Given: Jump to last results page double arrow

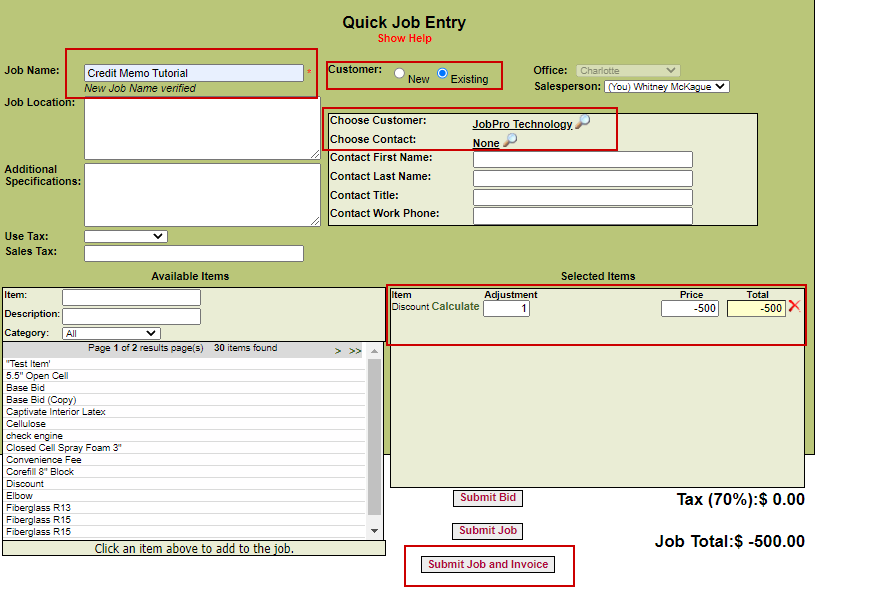Looking at the screenshot, I should (355, 351).
